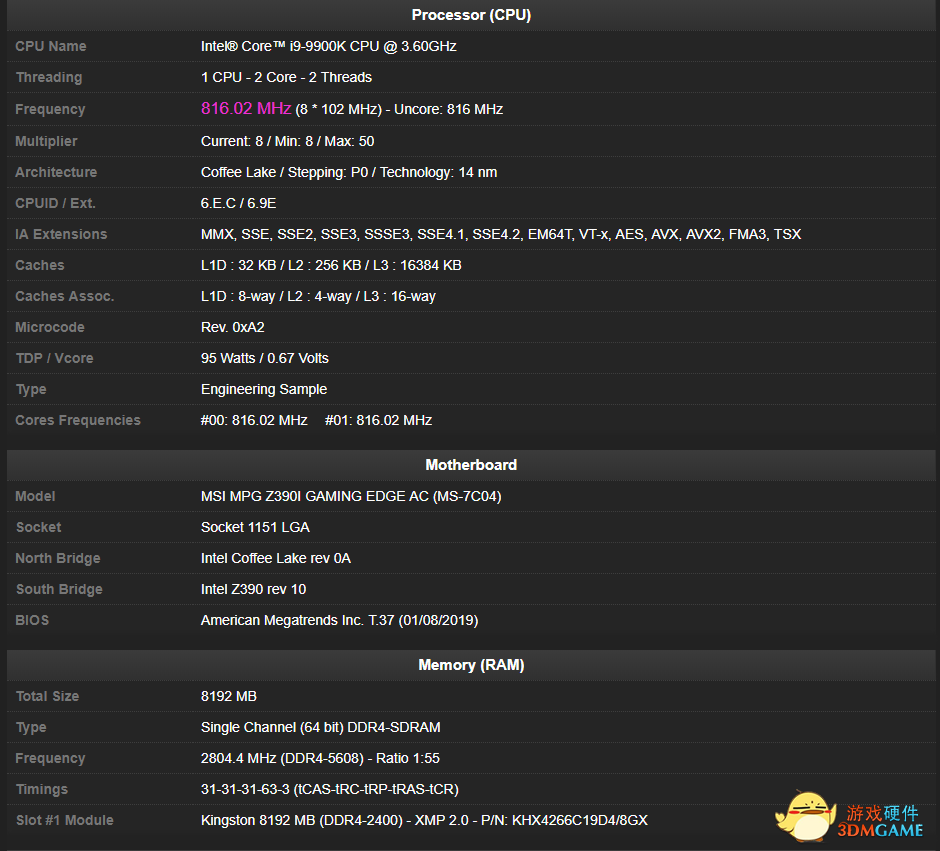Click the IA Extensions list starting with 'MMX, SSE'

coord(501,234)
